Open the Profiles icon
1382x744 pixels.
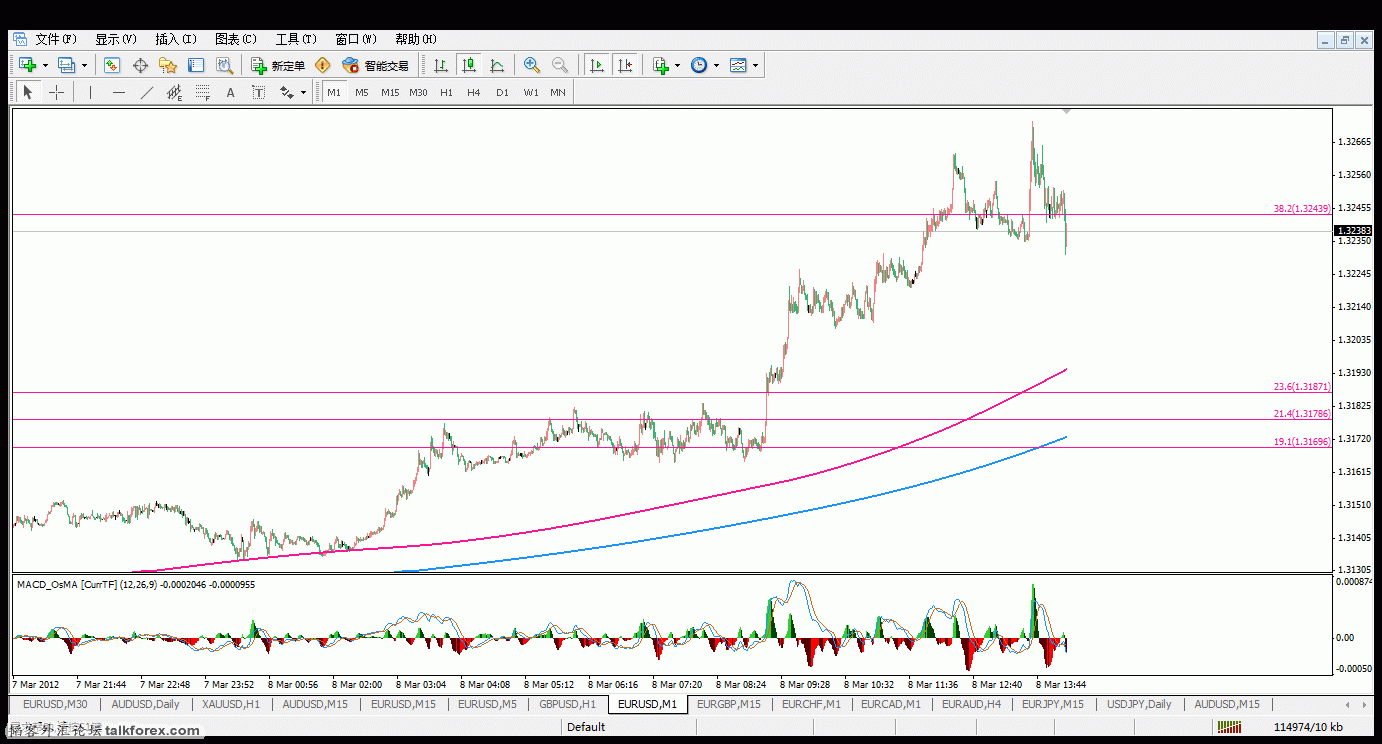click(66, 65)
